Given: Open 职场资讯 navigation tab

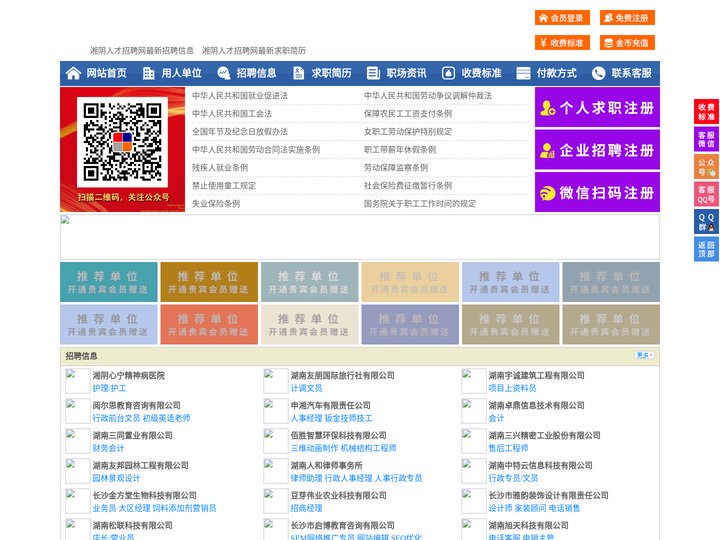Looking at the screenshot, I should pyautogui.click(x=398, y=73).
